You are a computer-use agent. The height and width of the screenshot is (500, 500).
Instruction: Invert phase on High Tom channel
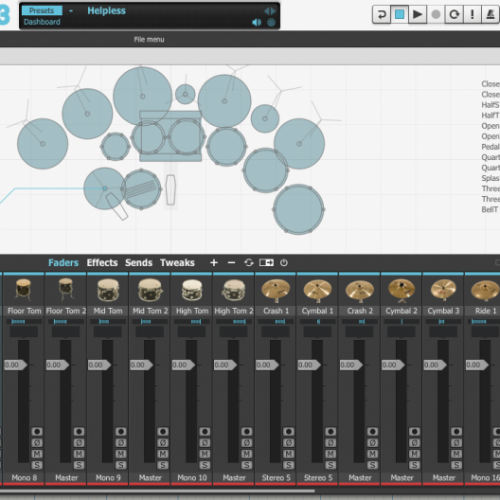click(x=205, y=443)
